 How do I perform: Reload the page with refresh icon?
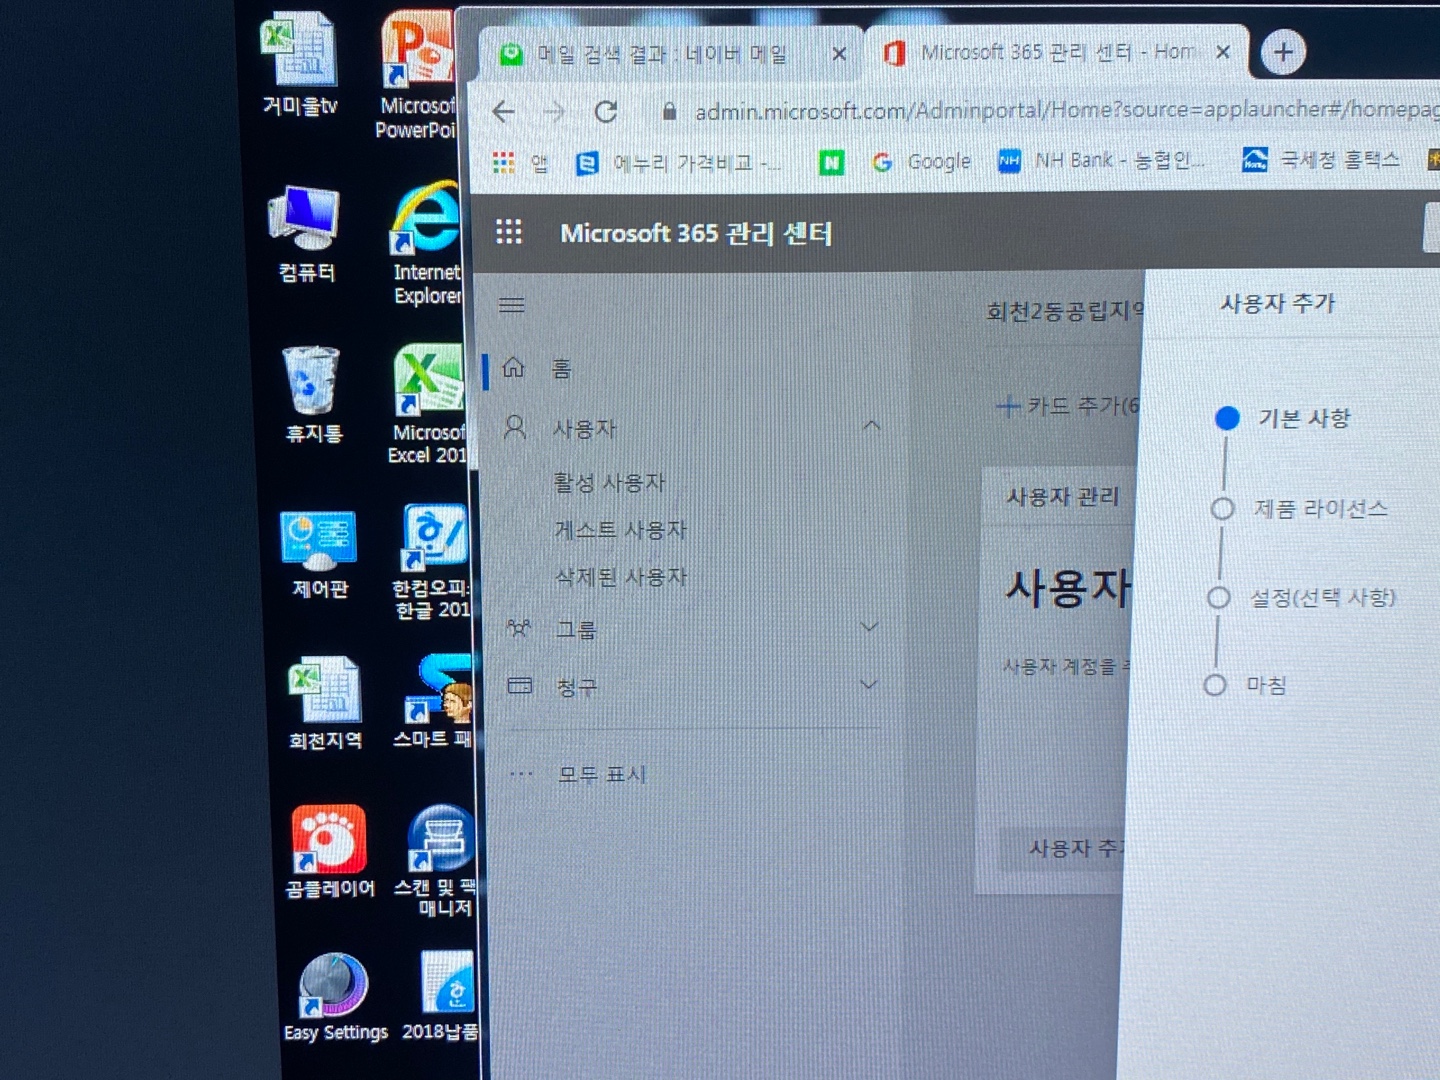pos(605,111)
